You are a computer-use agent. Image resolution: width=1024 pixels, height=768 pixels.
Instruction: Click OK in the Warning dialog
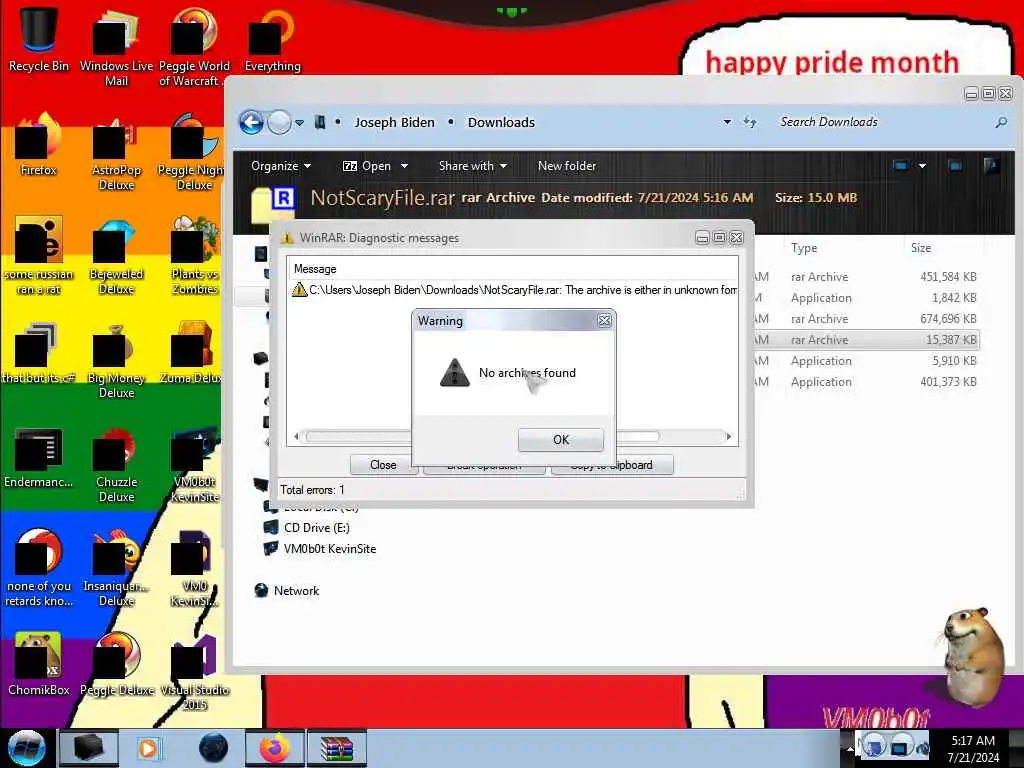tap(561, 440)
